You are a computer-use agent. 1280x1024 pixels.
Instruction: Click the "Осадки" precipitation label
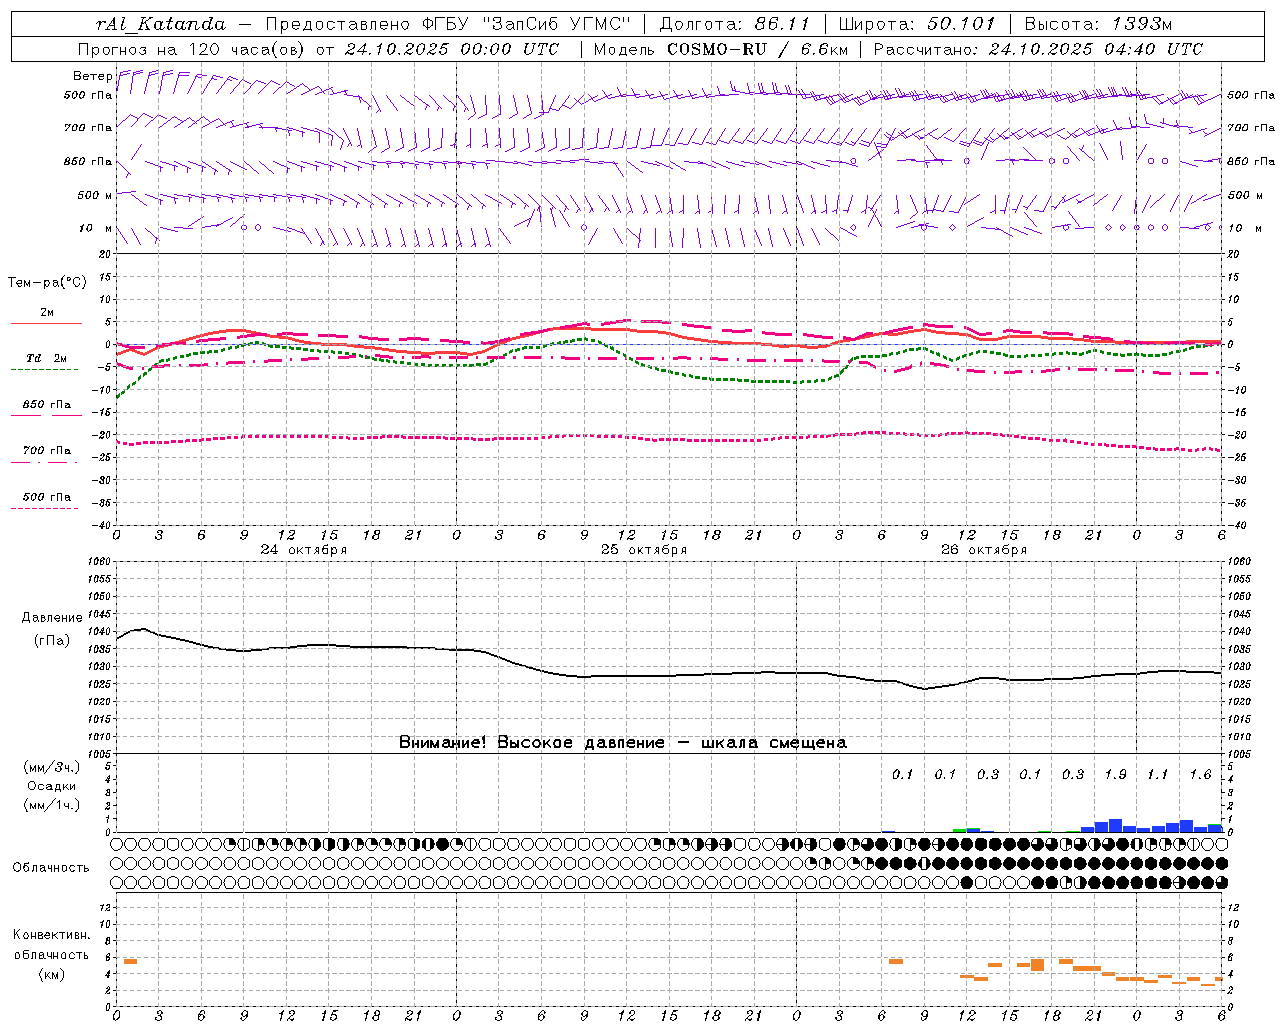[52, 786]
